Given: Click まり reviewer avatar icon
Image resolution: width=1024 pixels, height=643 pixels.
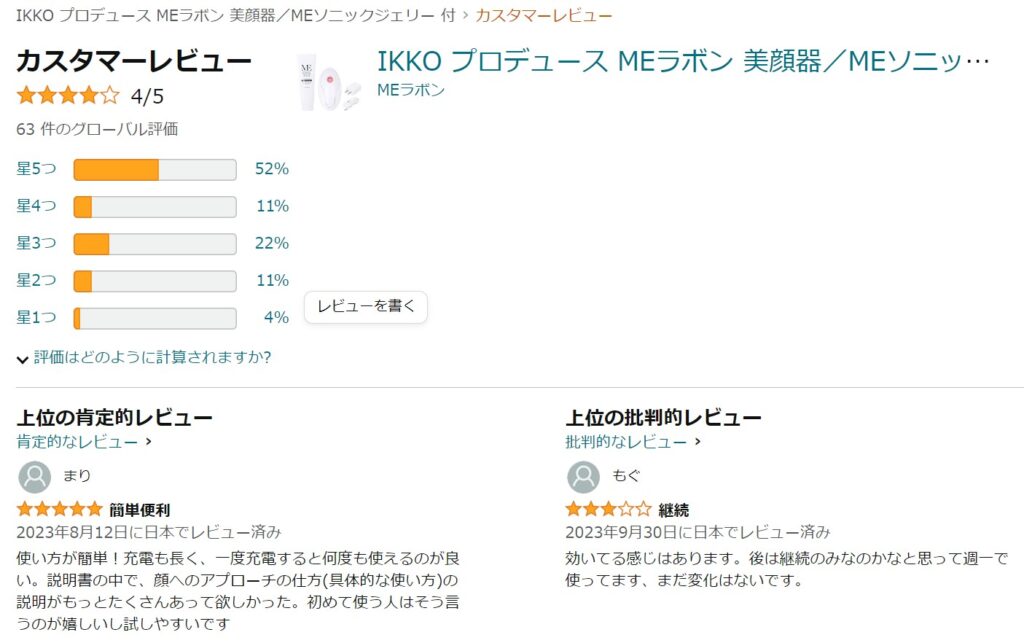Looking at the screenshot, I should (35, 476).
